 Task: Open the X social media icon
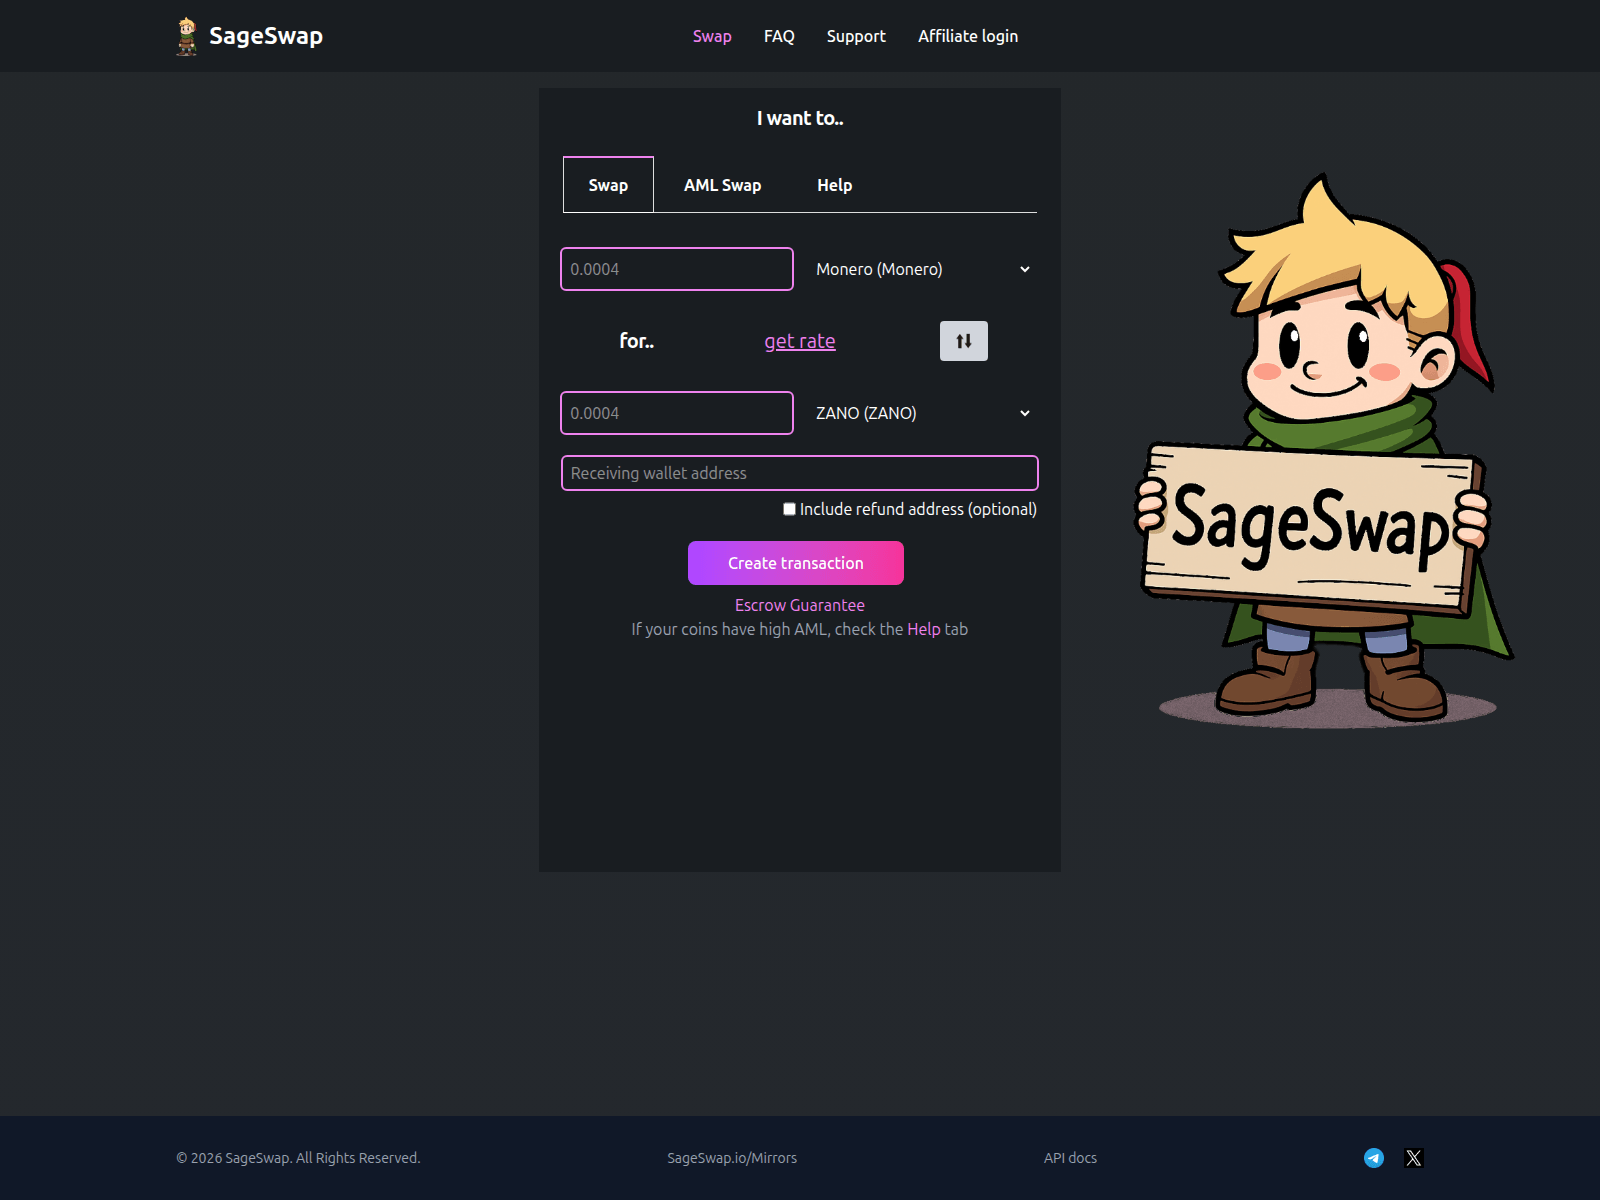tap(1413, 1158)
